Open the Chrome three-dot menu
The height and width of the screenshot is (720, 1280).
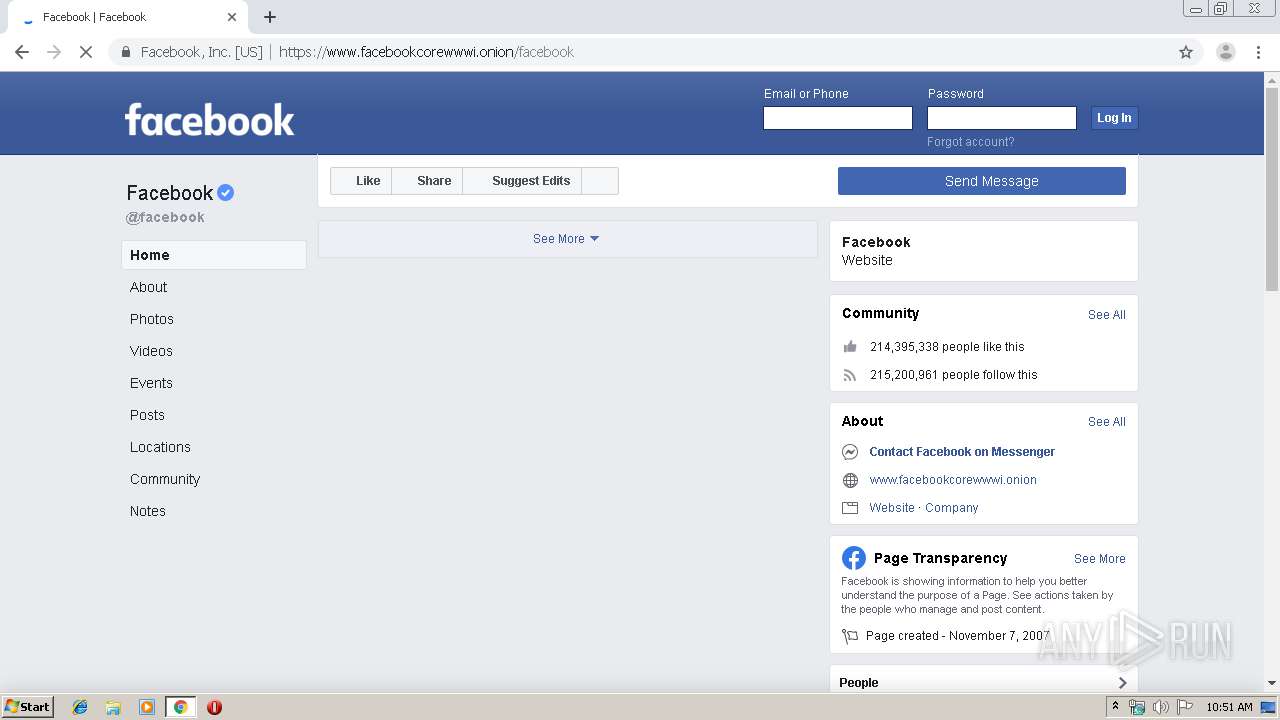pyautogui.click(x=1259, y=52)
